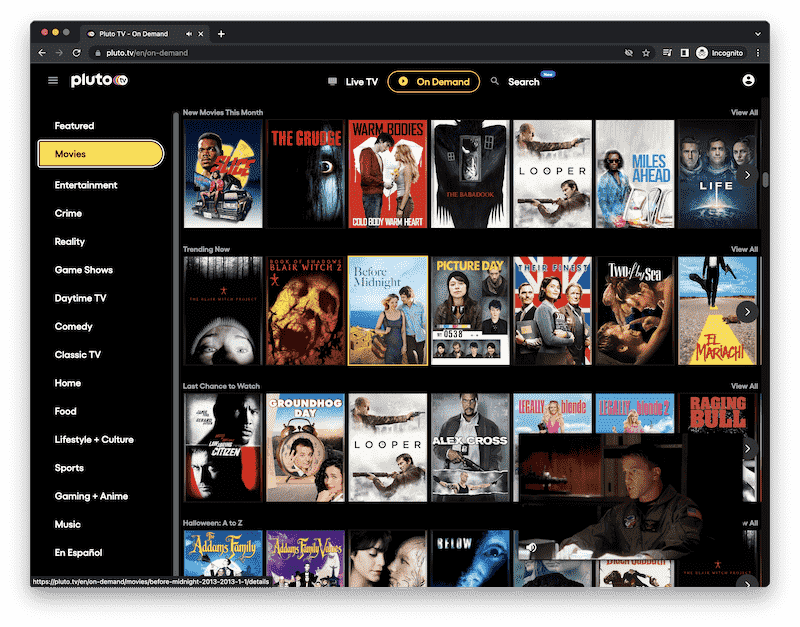Viewport: 800px width, 627px height.
Task: Open the media control icon in toolbar
Action: (x=667, y=53)
